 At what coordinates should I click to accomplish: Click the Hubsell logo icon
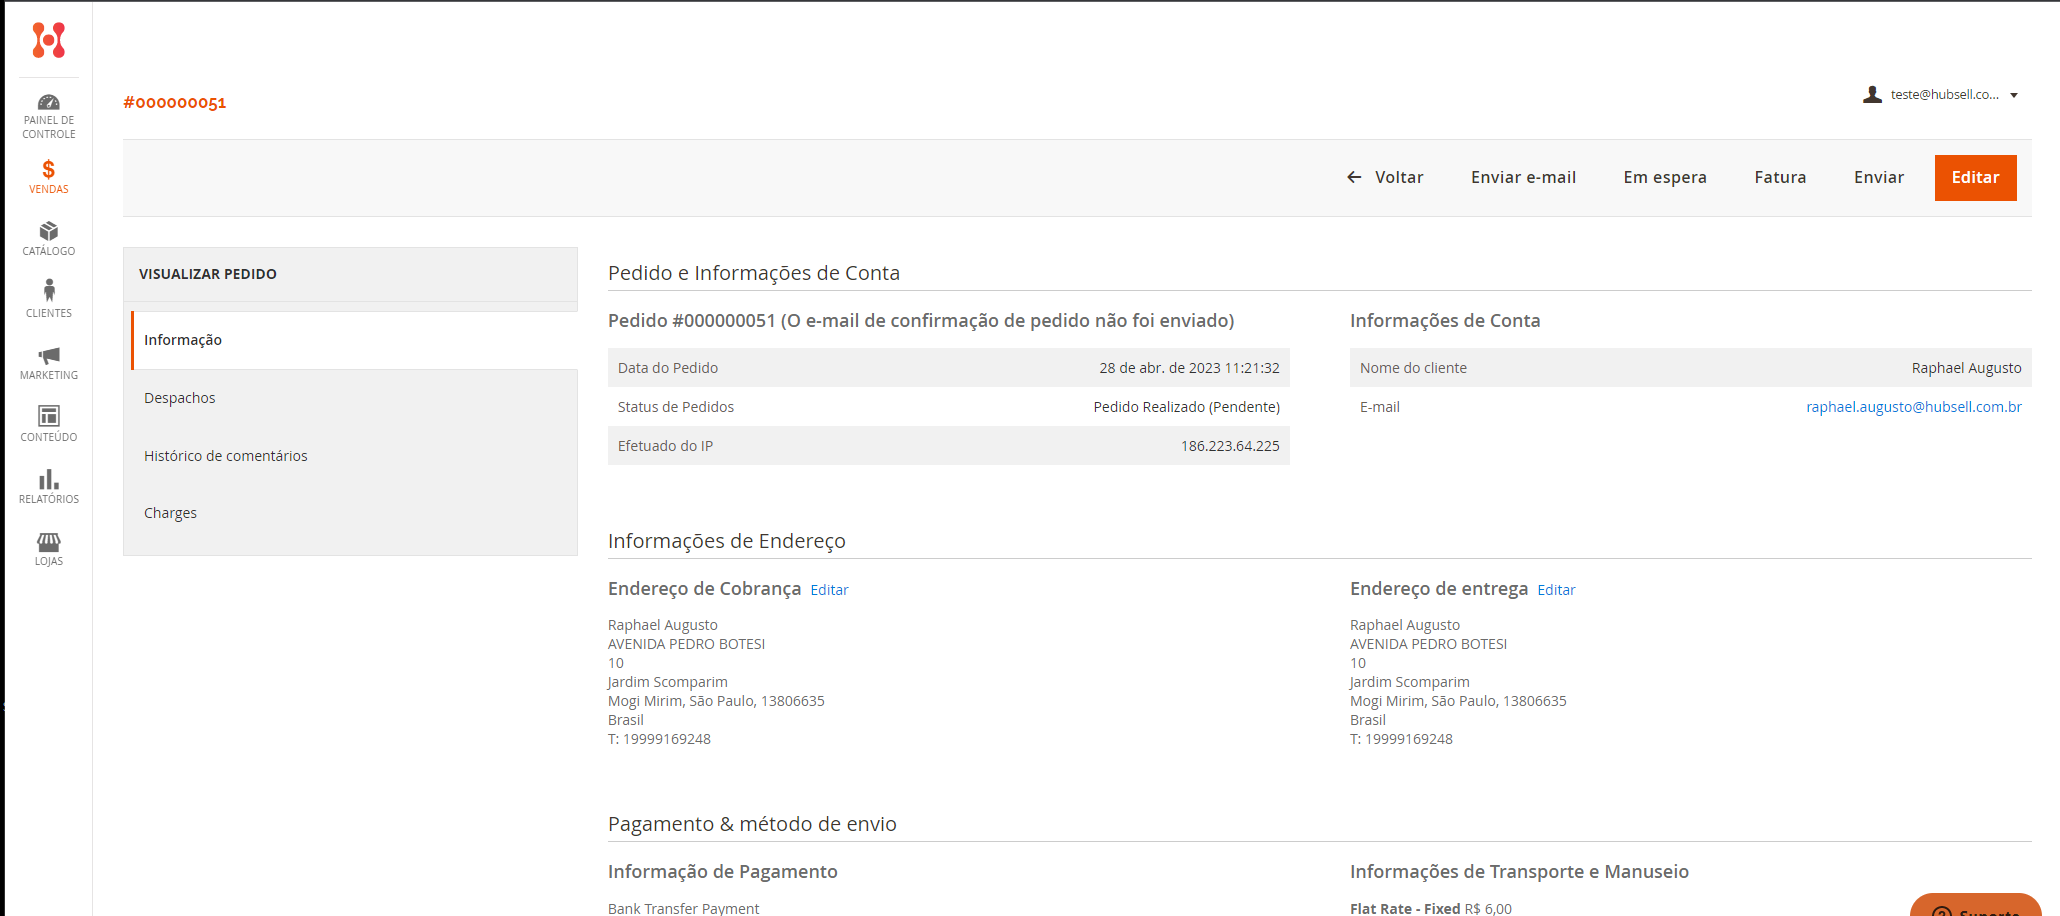[x=48, y=40]
